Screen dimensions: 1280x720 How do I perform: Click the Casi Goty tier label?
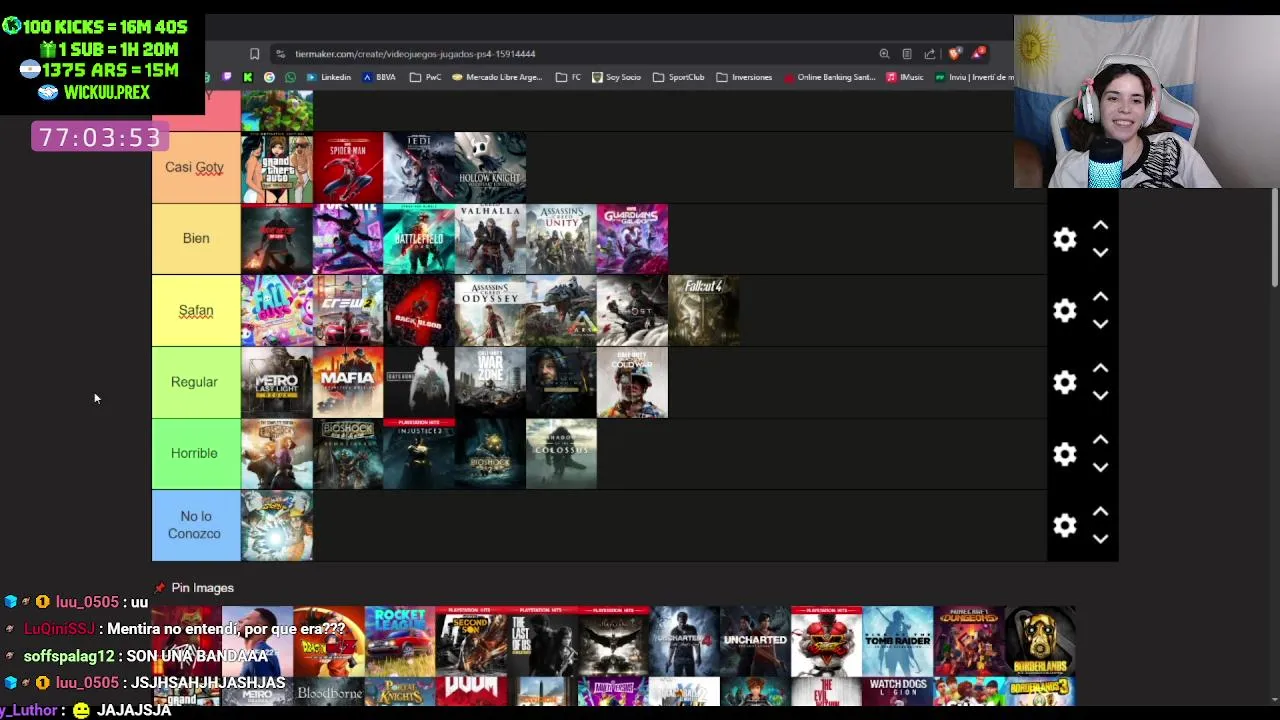click(x=195, y=167)
